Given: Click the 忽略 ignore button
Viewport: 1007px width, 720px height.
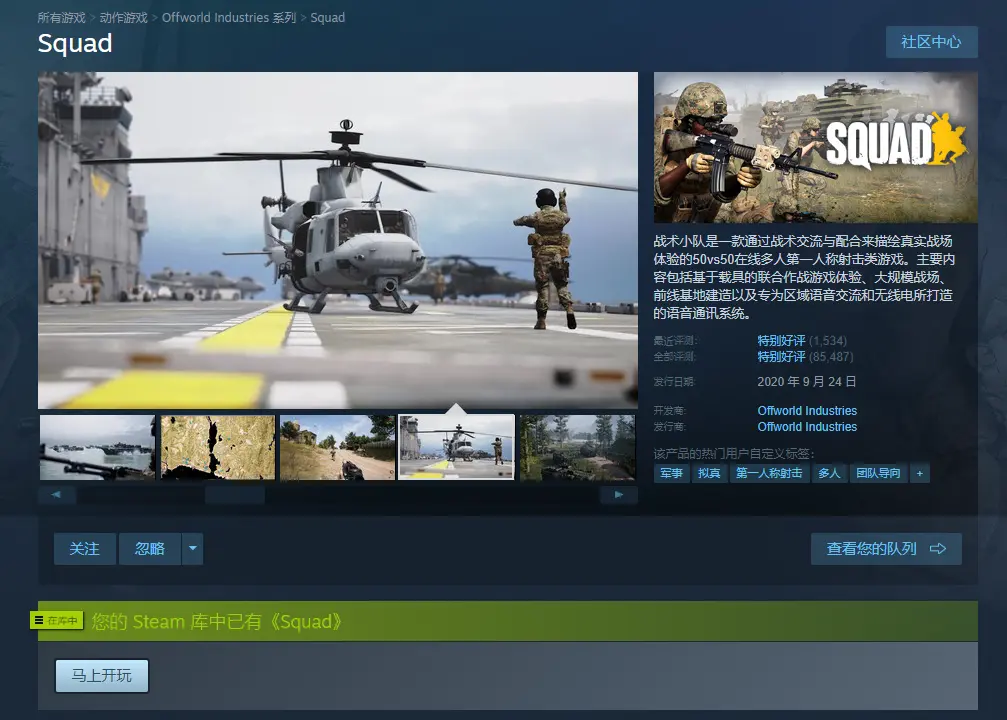Looking at the screenshot, I should pos(150,549).
